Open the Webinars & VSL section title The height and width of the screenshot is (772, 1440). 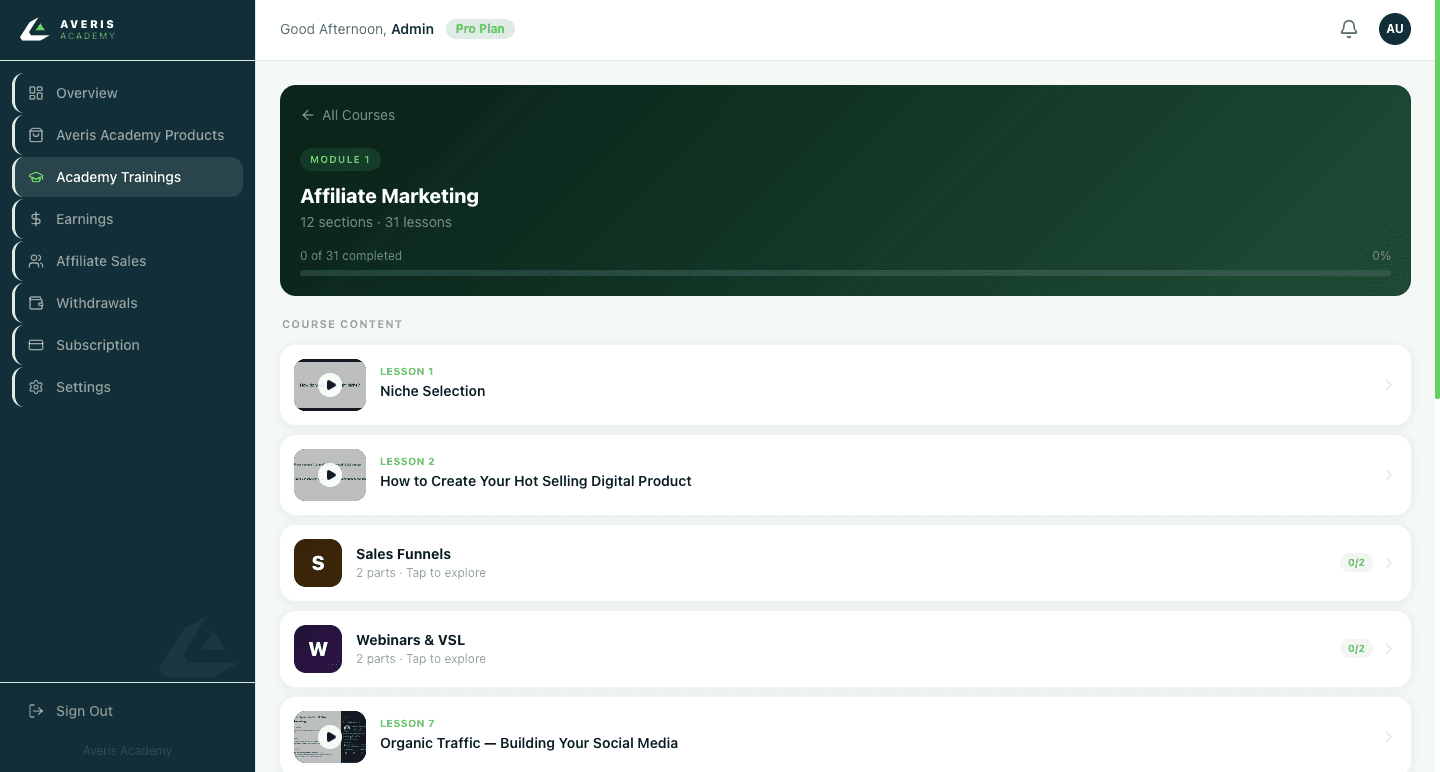pos(410,640)
